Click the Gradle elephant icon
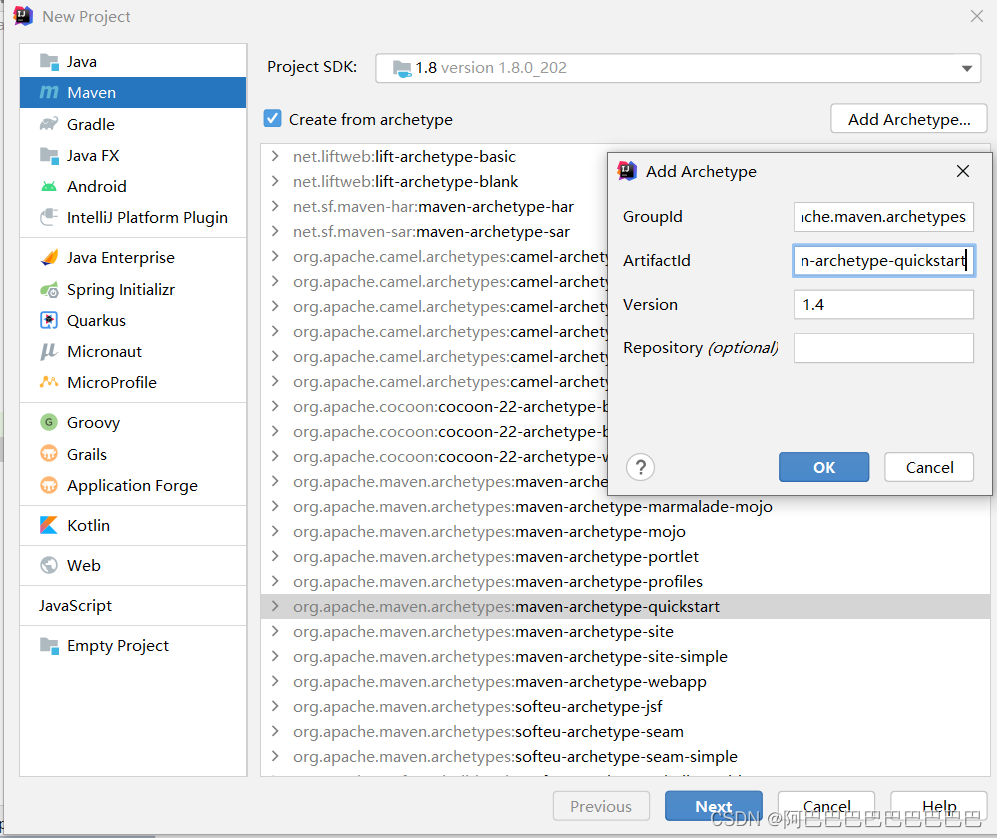997x838 pixels. pyautogui.click(x=49, y=124)
